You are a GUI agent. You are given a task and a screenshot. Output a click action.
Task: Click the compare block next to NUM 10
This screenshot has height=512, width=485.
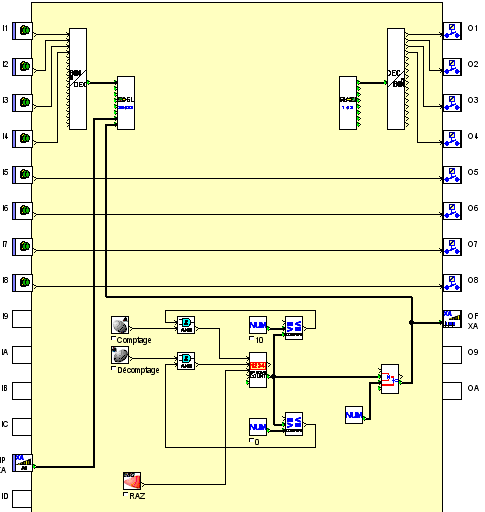click(294, 328)
